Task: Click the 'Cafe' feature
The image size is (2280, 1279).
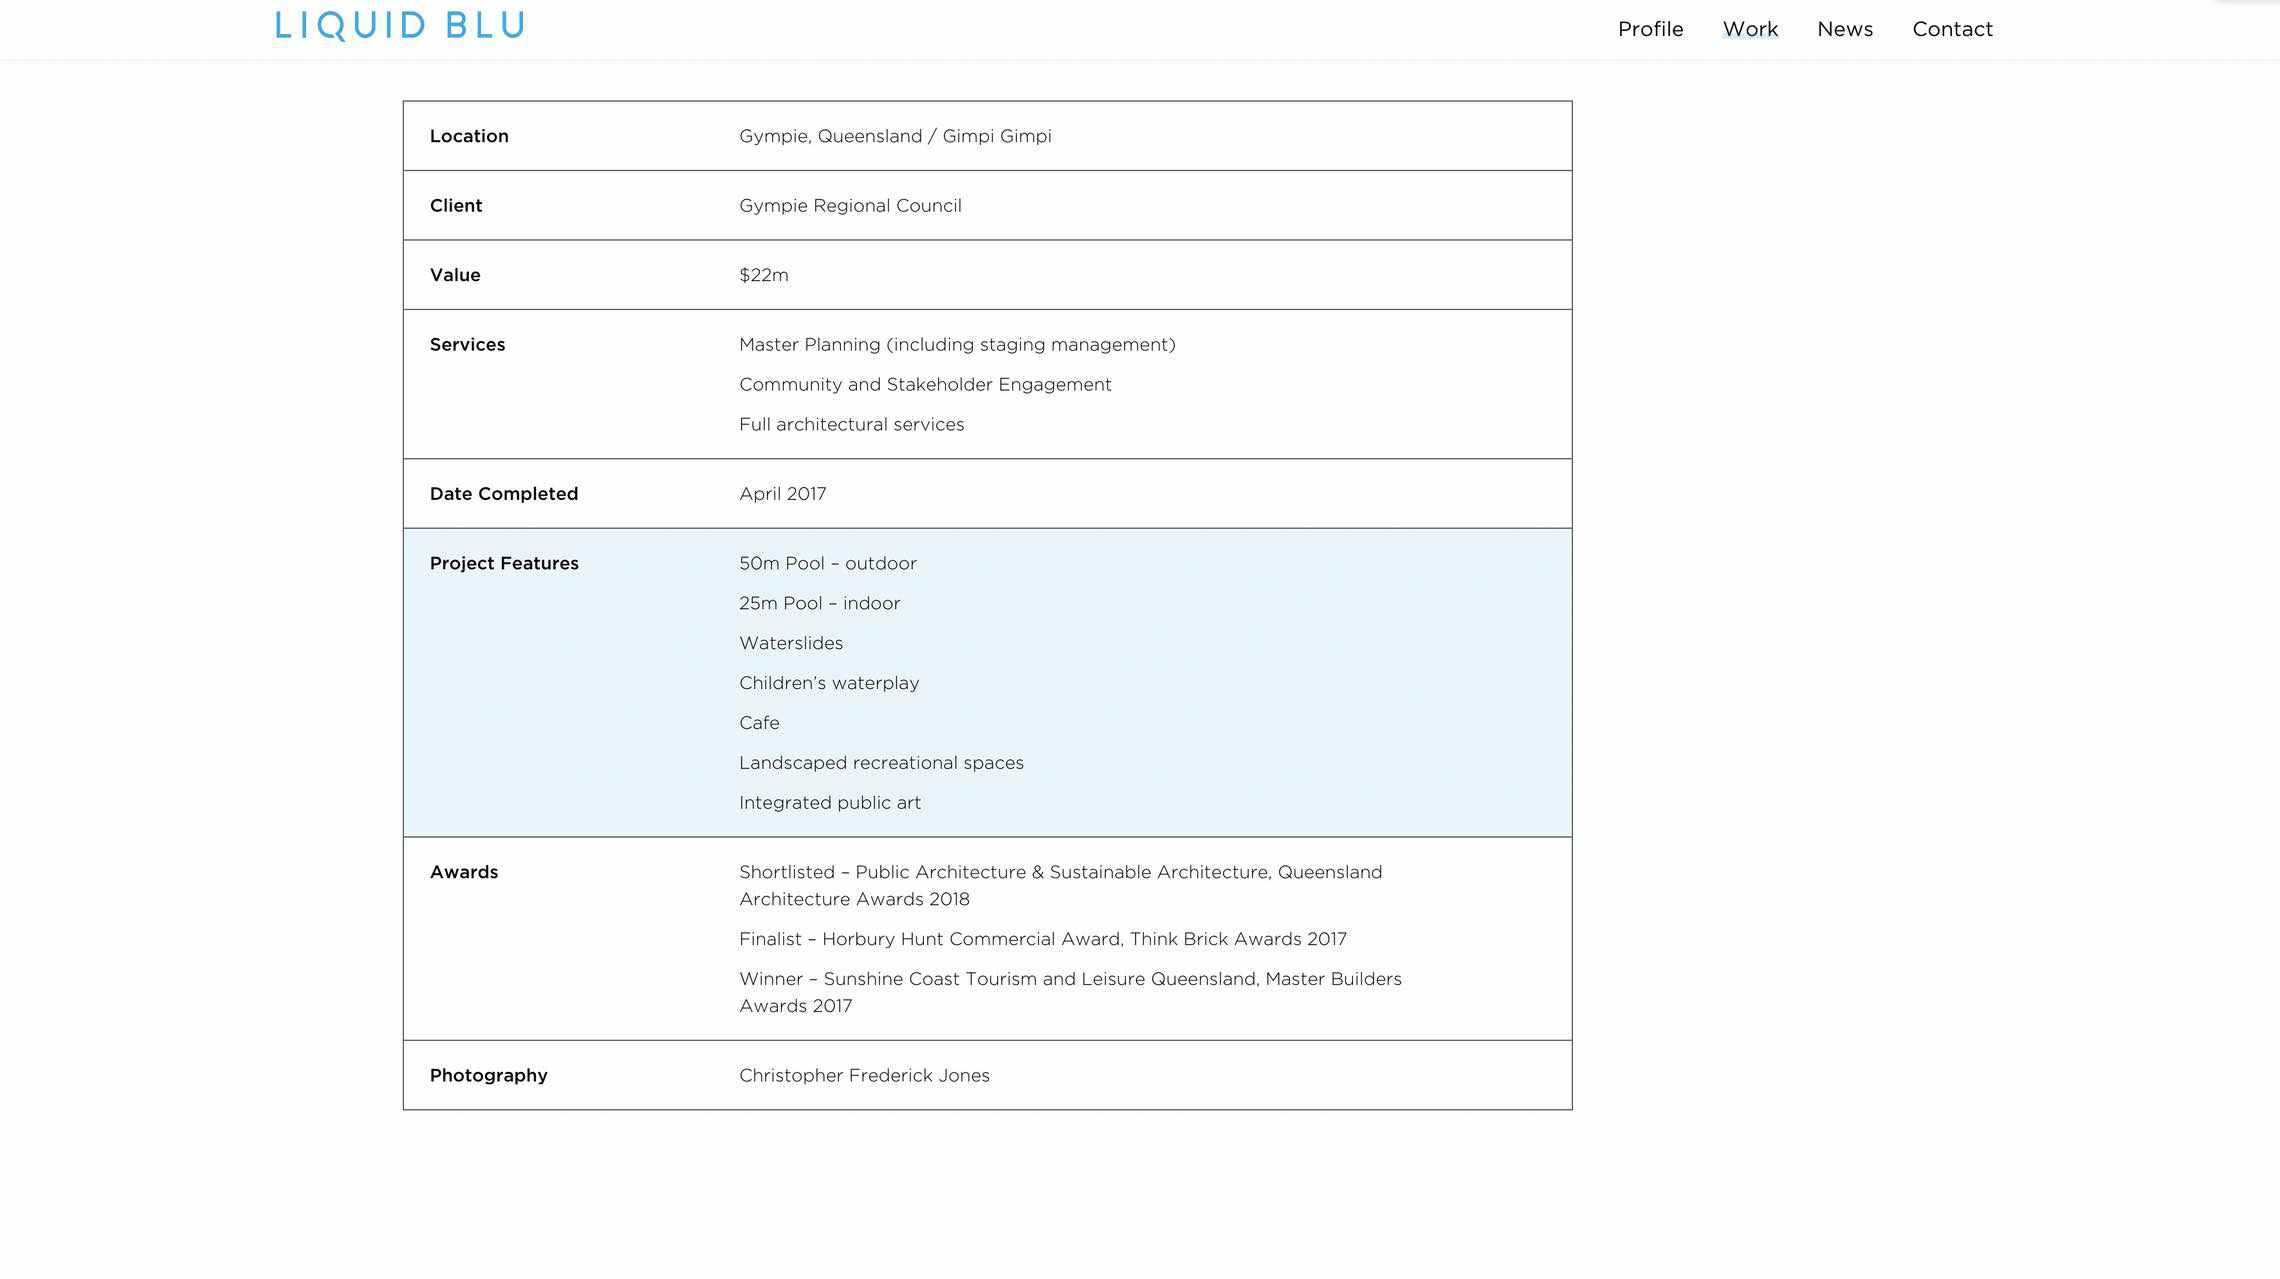Action: (759, 723)
